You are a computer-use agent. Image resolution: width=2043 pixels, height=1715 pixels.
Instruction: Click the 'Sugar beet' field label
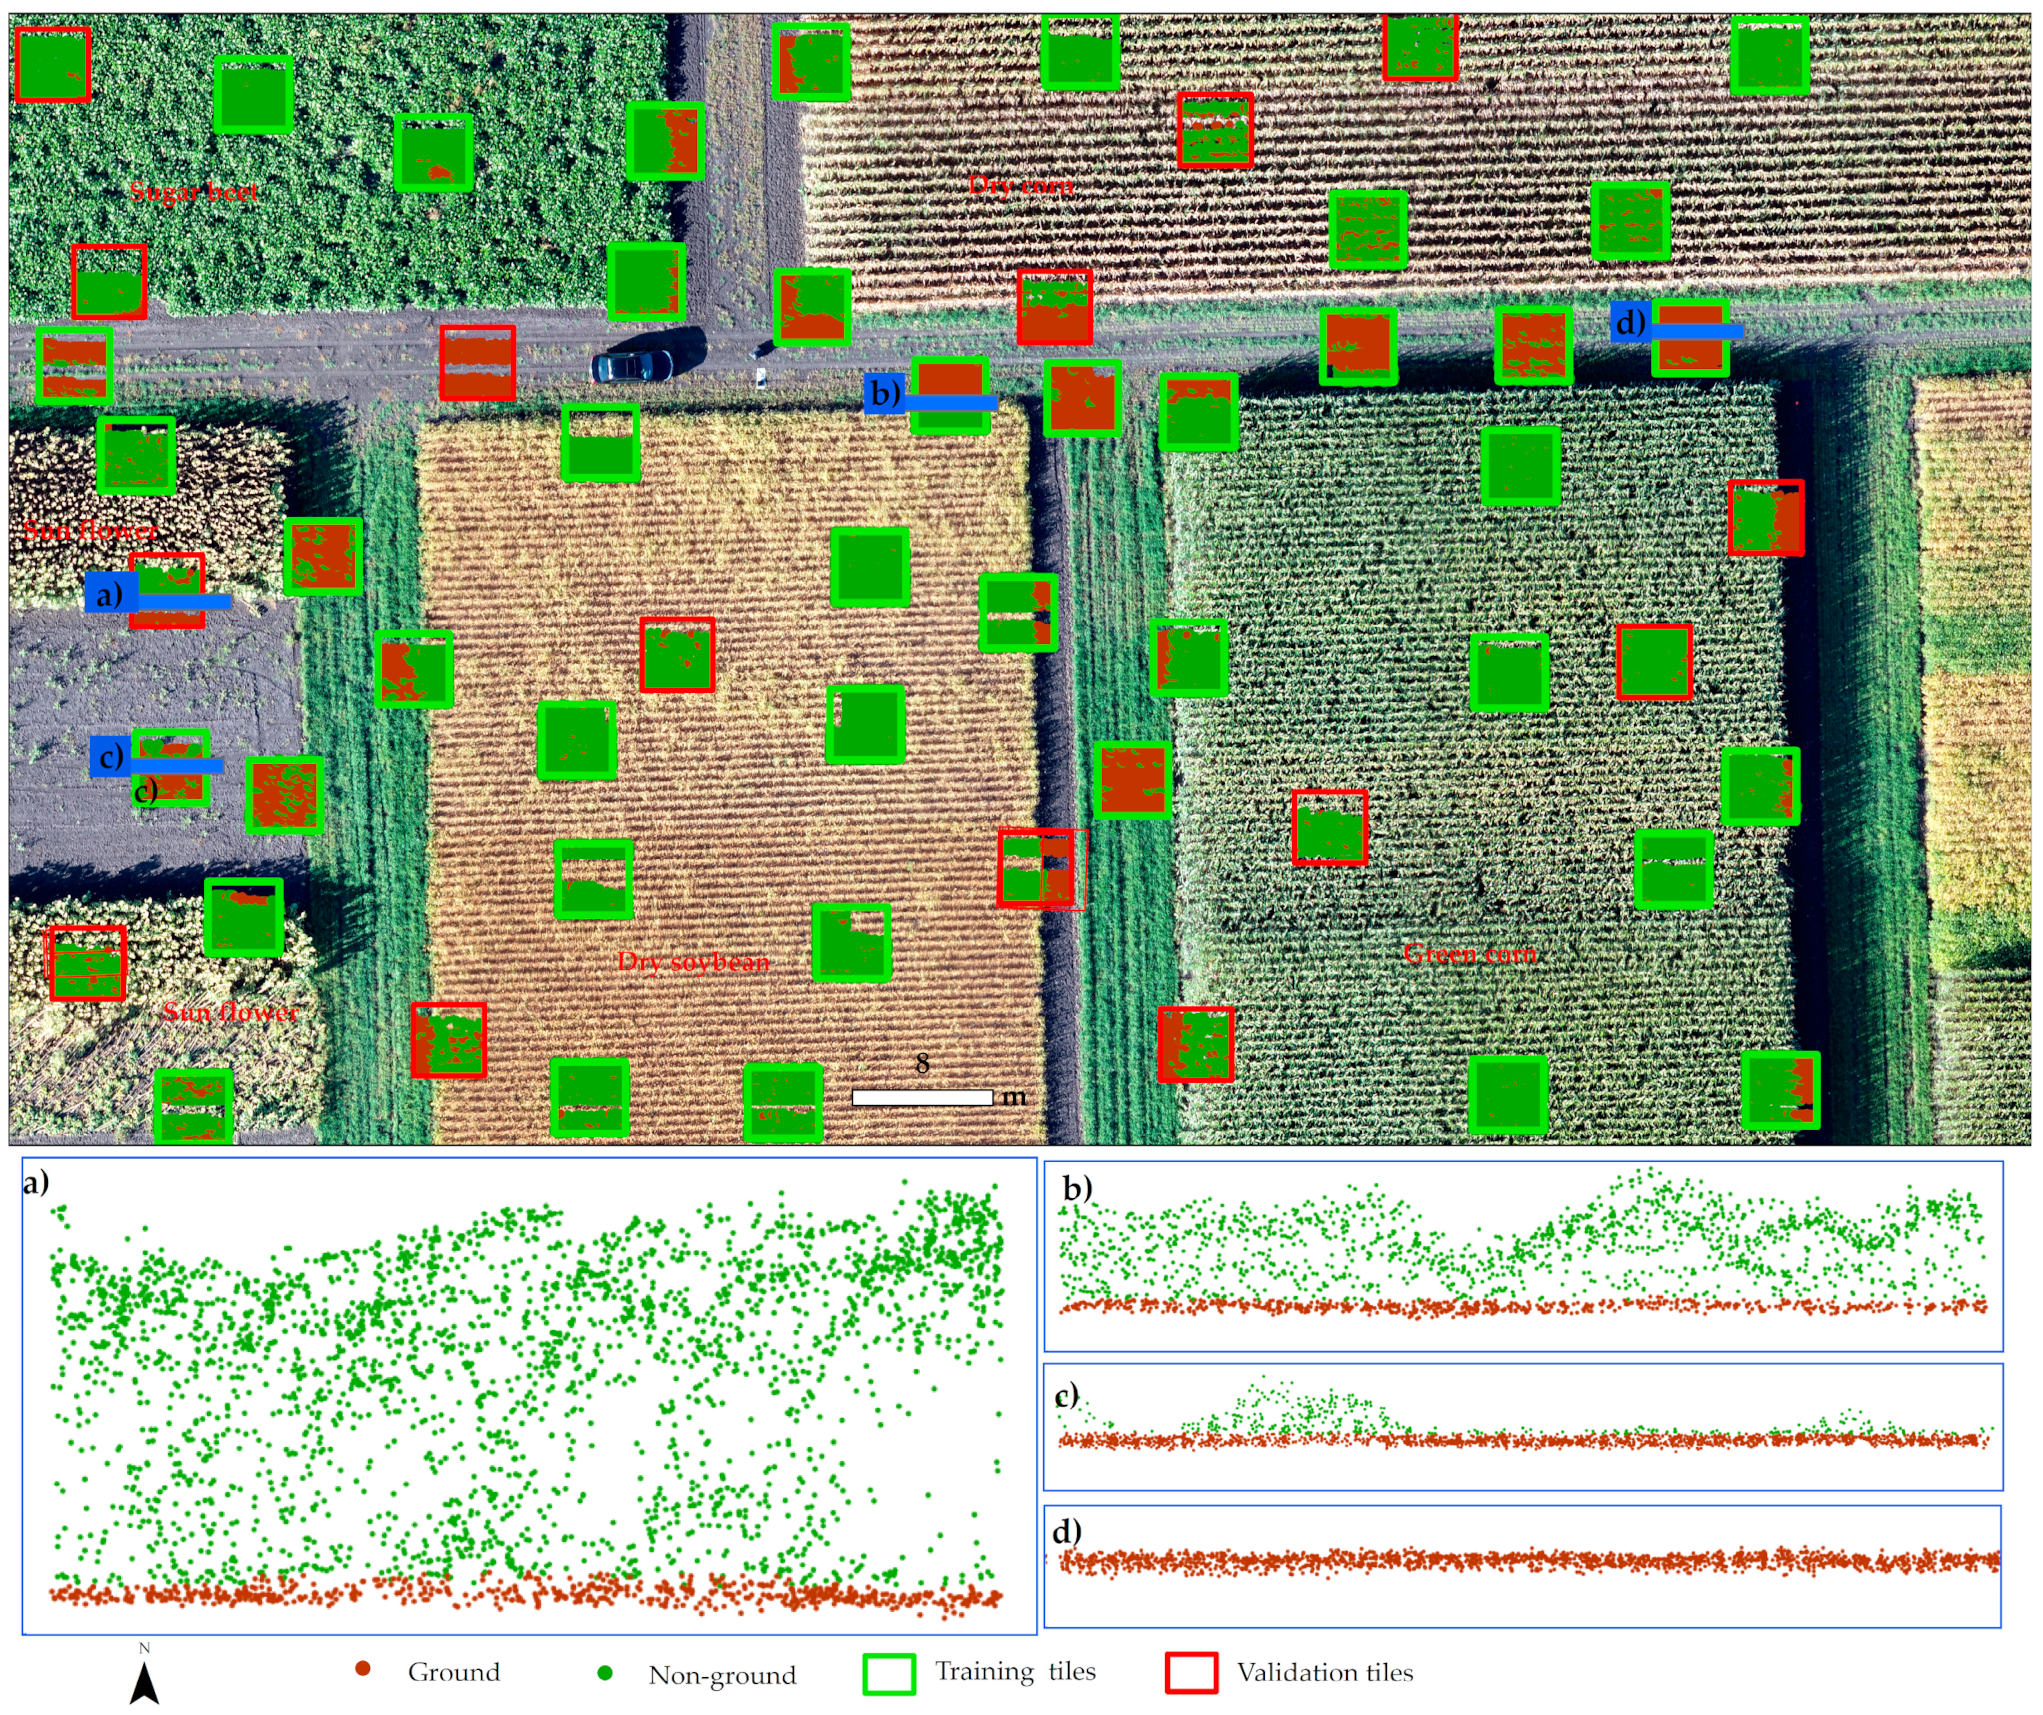point(194,191)
